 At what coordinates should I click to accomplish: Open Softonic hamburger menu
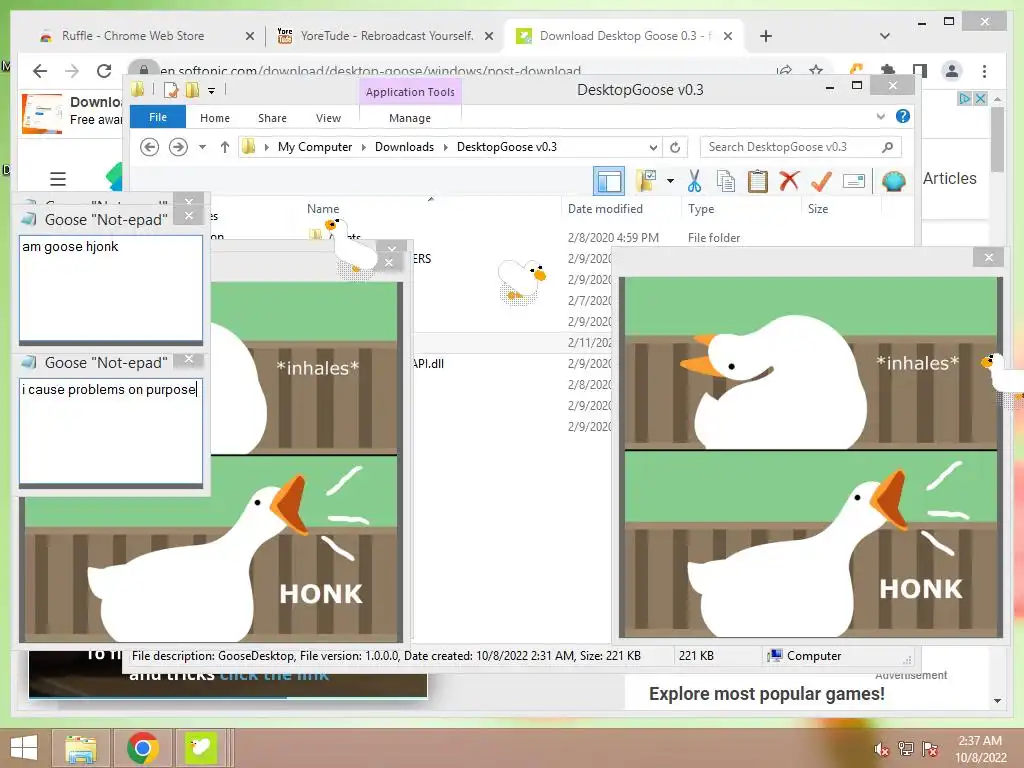coord(58,178)
